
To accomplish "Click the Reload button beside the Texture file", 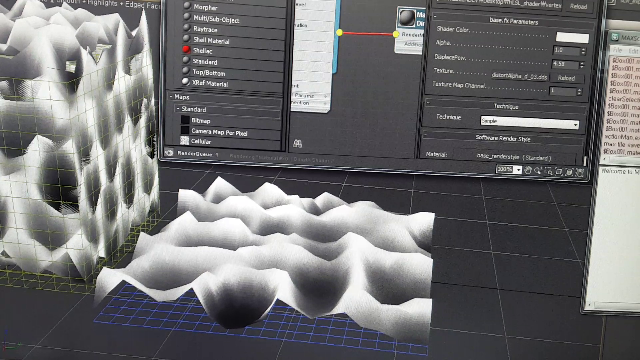I will (x=566, y=78).
